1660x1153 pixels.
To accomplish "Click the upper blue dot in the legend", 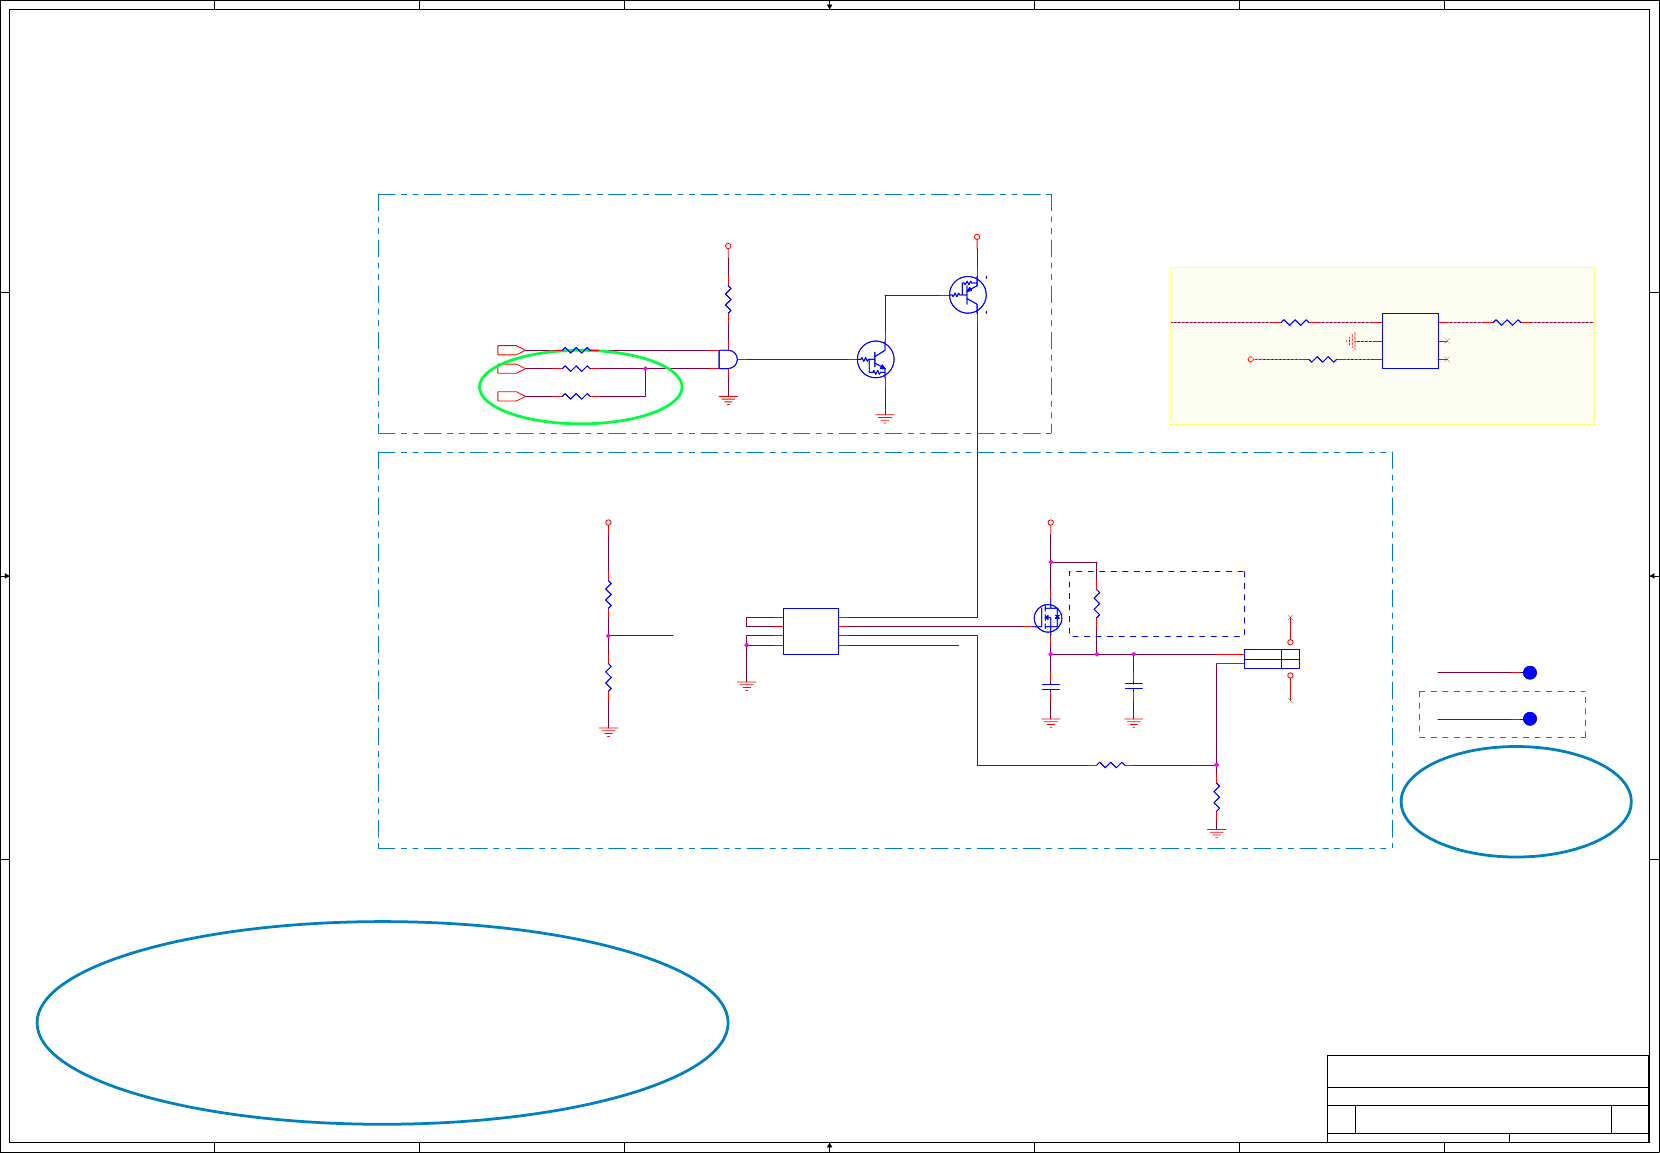I will point(1529,673).
